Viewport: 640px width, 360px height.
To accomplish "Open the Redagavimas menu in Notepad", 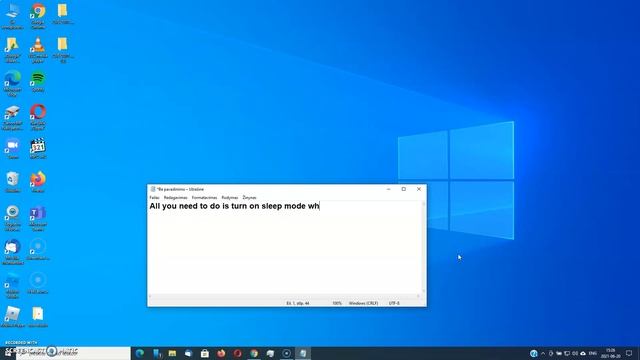I will click(x=176, y=198).
